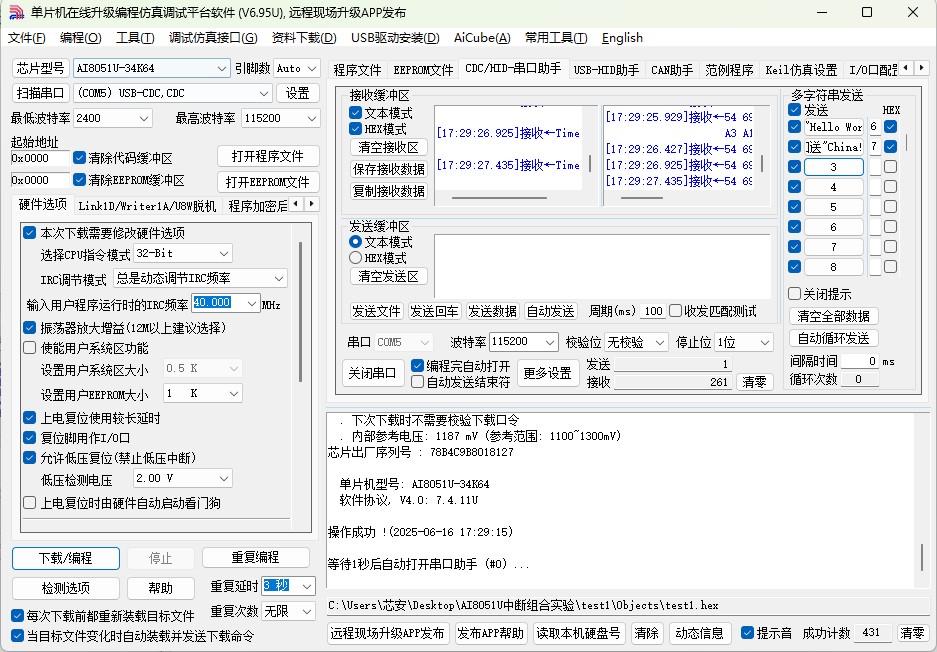
Task: Enable 自动发送结束符 checkbox
Action: point(418,381)
